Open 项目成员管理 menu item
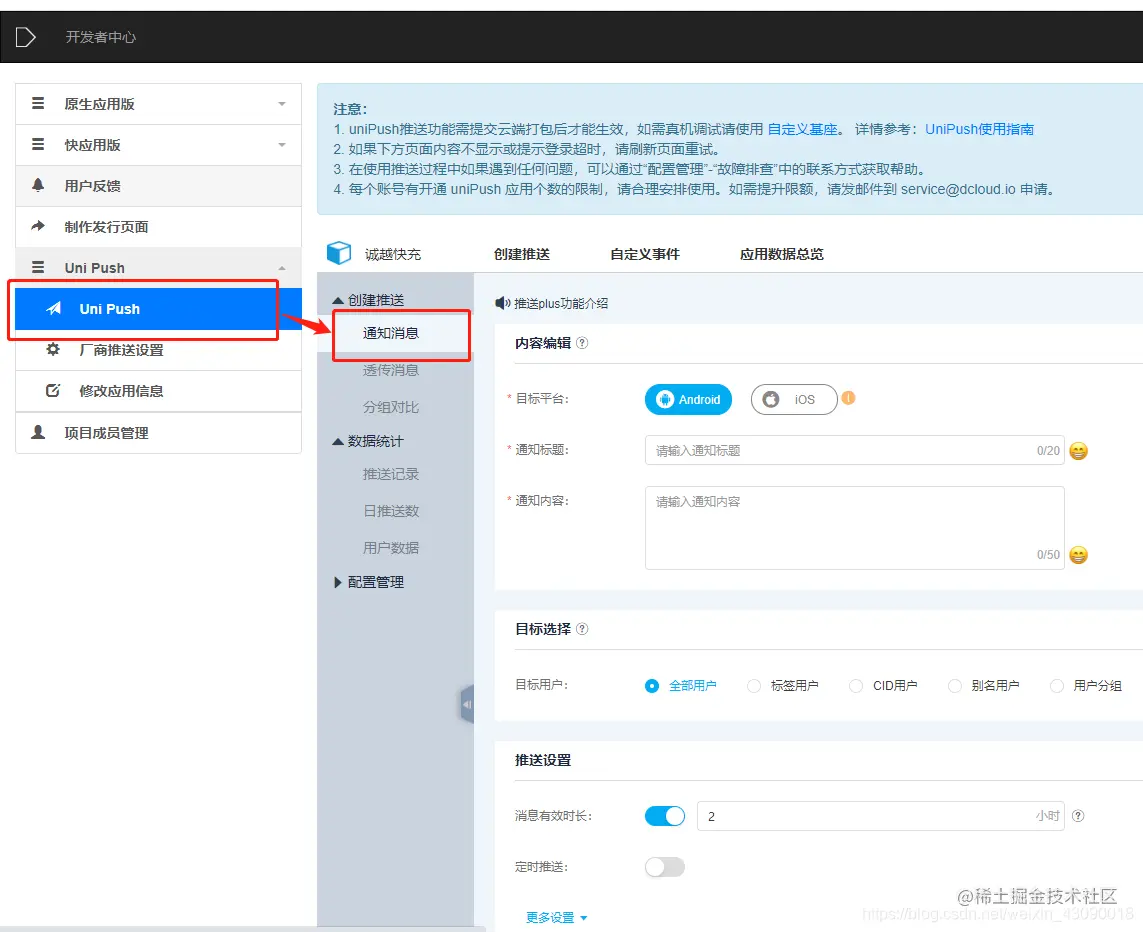Screen dimensions: 1143x932 158,433
